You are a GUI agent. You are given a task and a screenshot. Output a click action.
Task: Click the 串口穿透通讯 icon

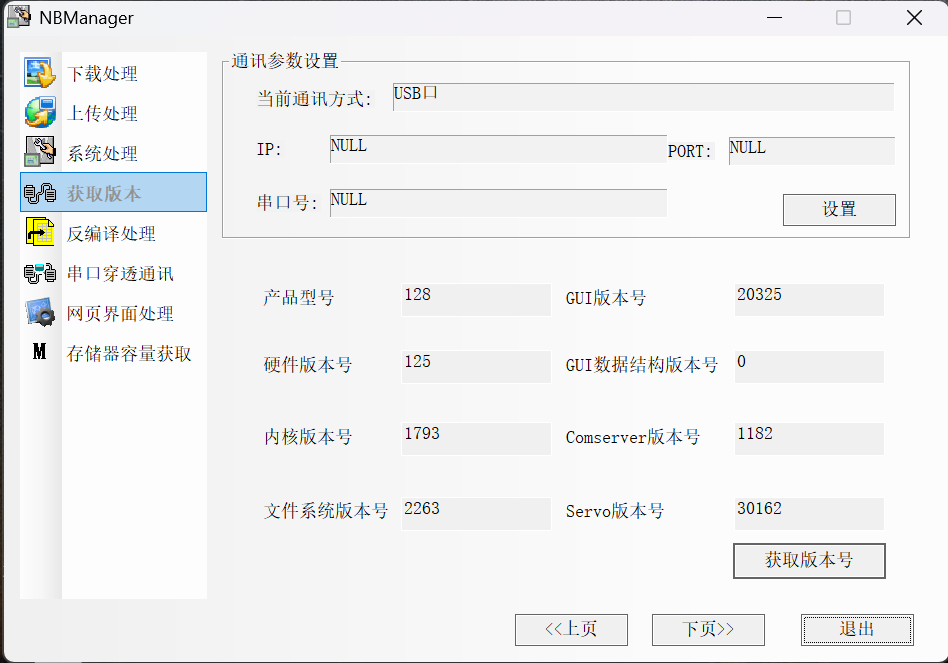40,273
